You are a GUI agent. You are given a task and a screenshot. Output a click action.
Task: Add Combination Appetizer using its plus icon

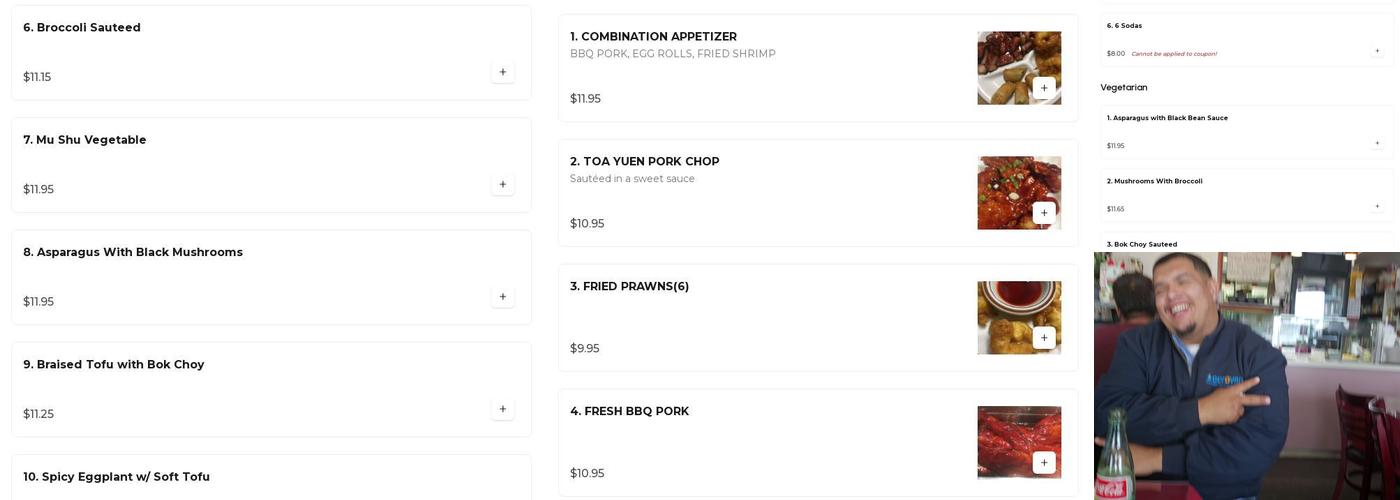pyautogui.click(x=1043, y=88)
